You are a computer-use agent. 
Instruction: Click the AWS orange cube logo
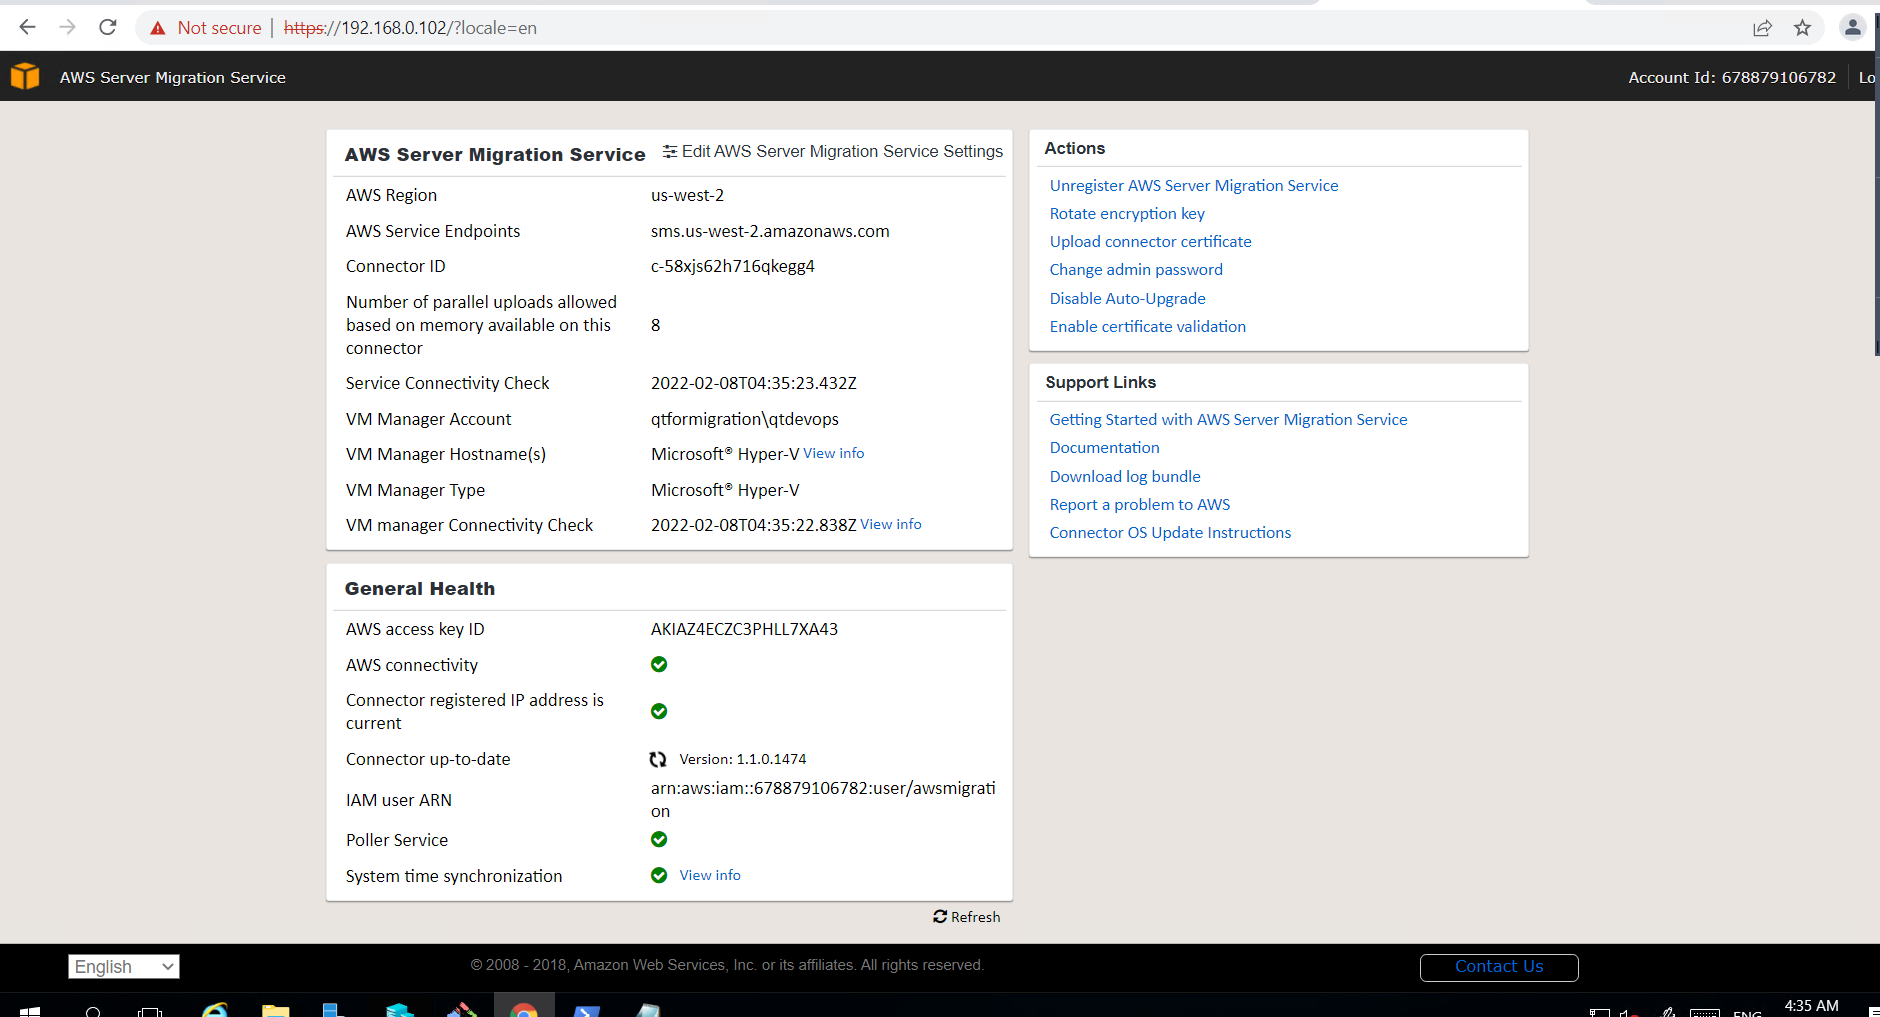click(x=25, y=76)
